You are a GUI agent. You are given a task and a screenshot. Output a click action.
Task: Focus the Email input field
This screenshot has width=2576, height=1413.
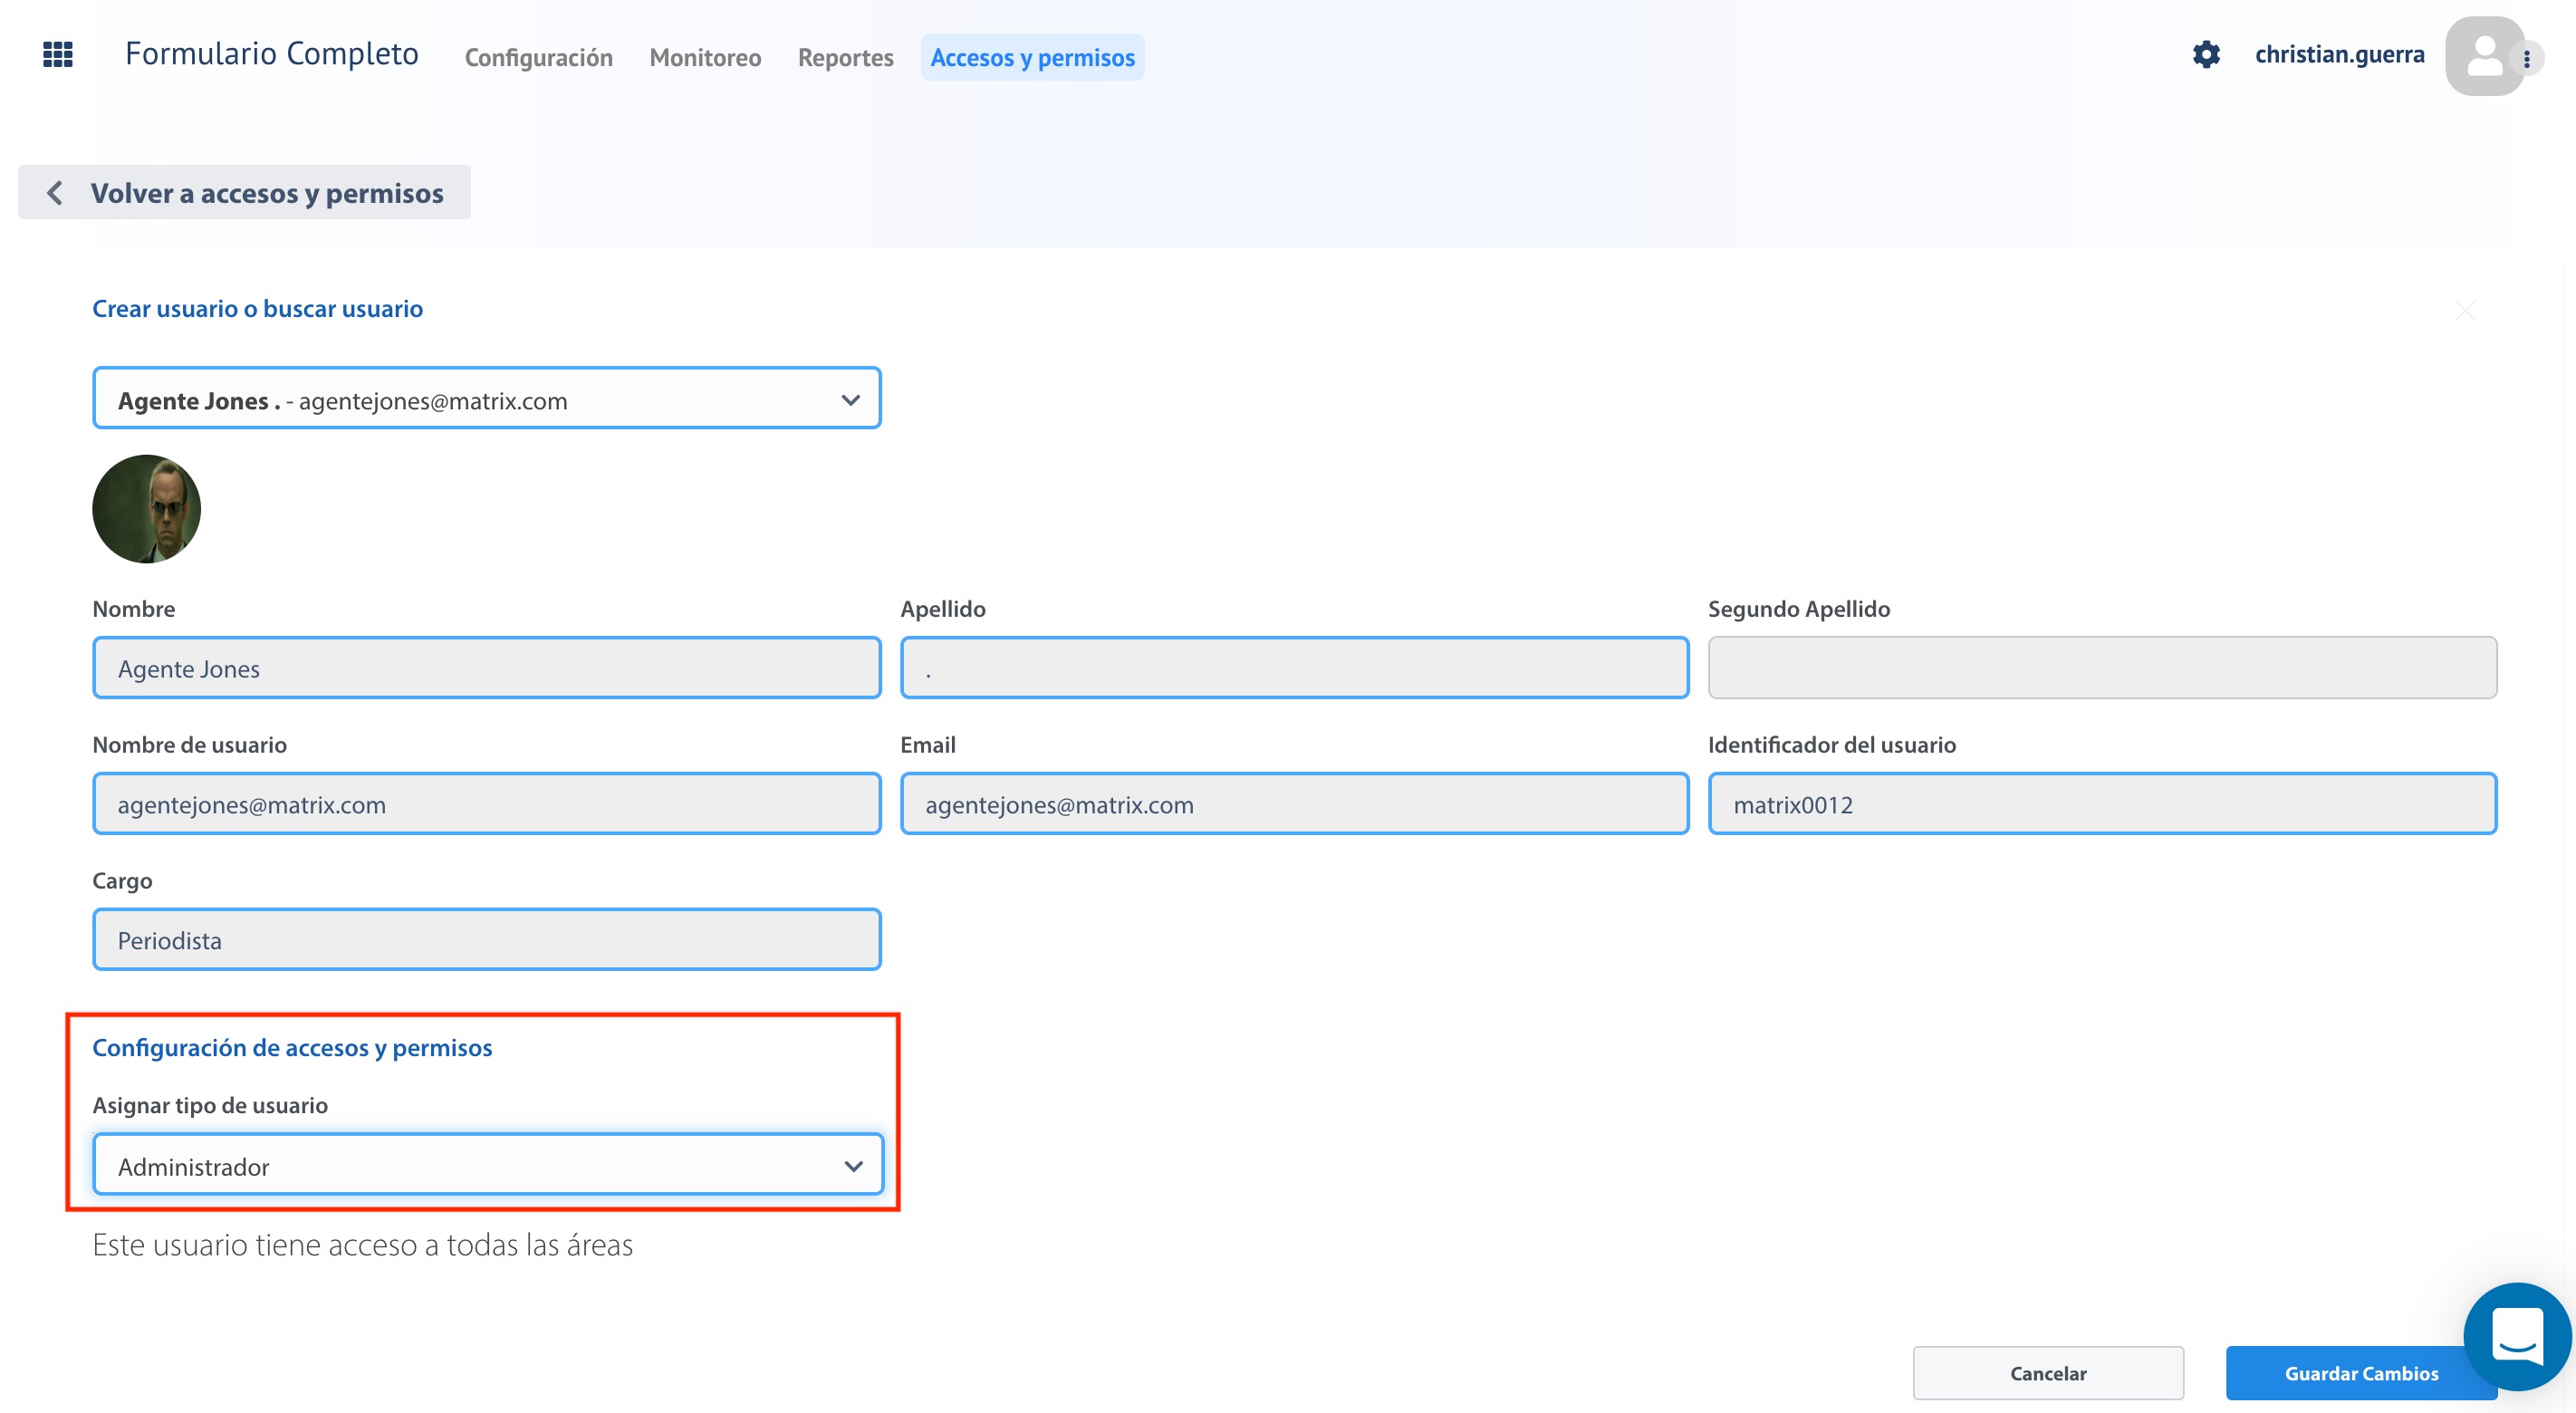click(1294, 804)
